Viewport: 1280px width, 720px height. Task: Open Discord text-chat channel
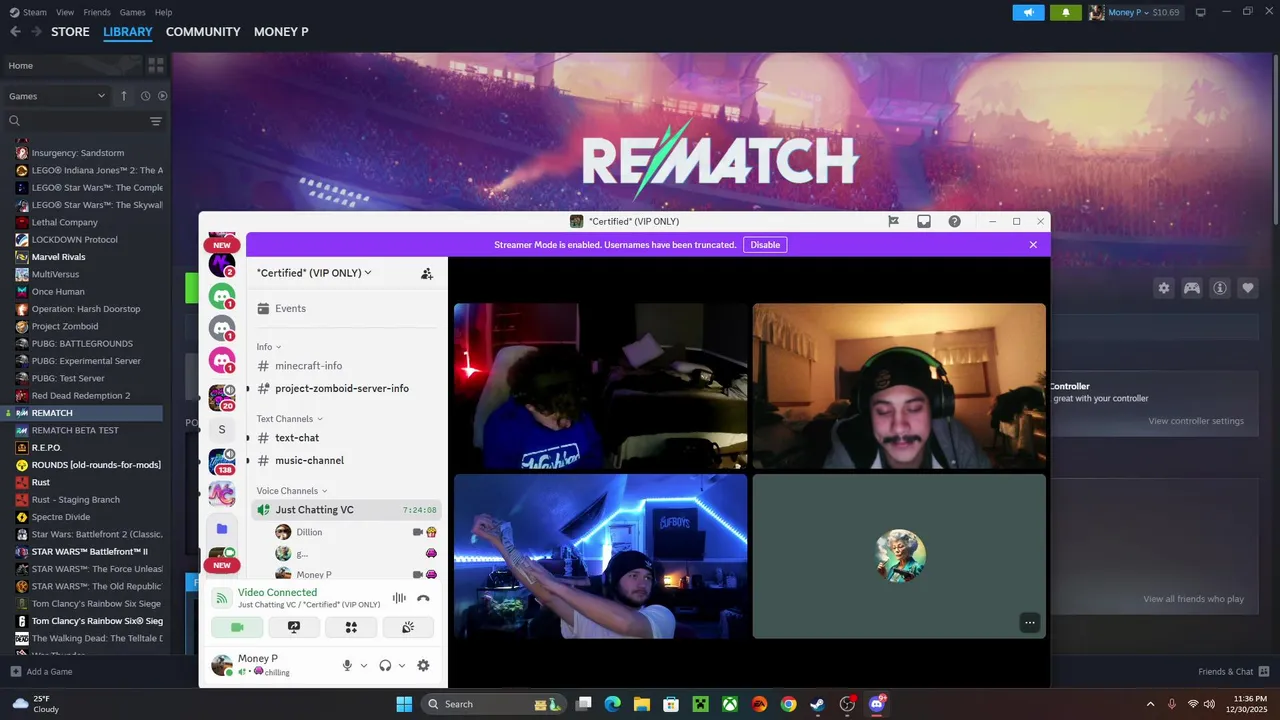tap(344, 438)
